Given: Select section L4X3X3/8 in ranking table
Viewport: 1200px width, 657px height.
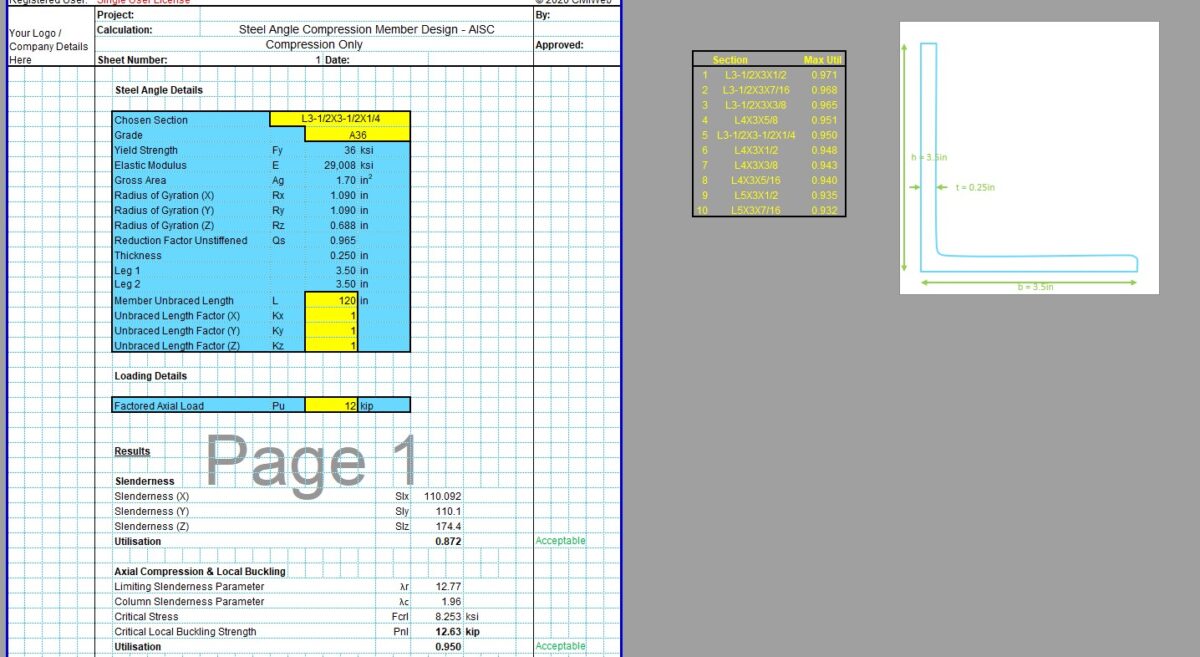Looking at the screenshot, I should [x=756, y=165].
